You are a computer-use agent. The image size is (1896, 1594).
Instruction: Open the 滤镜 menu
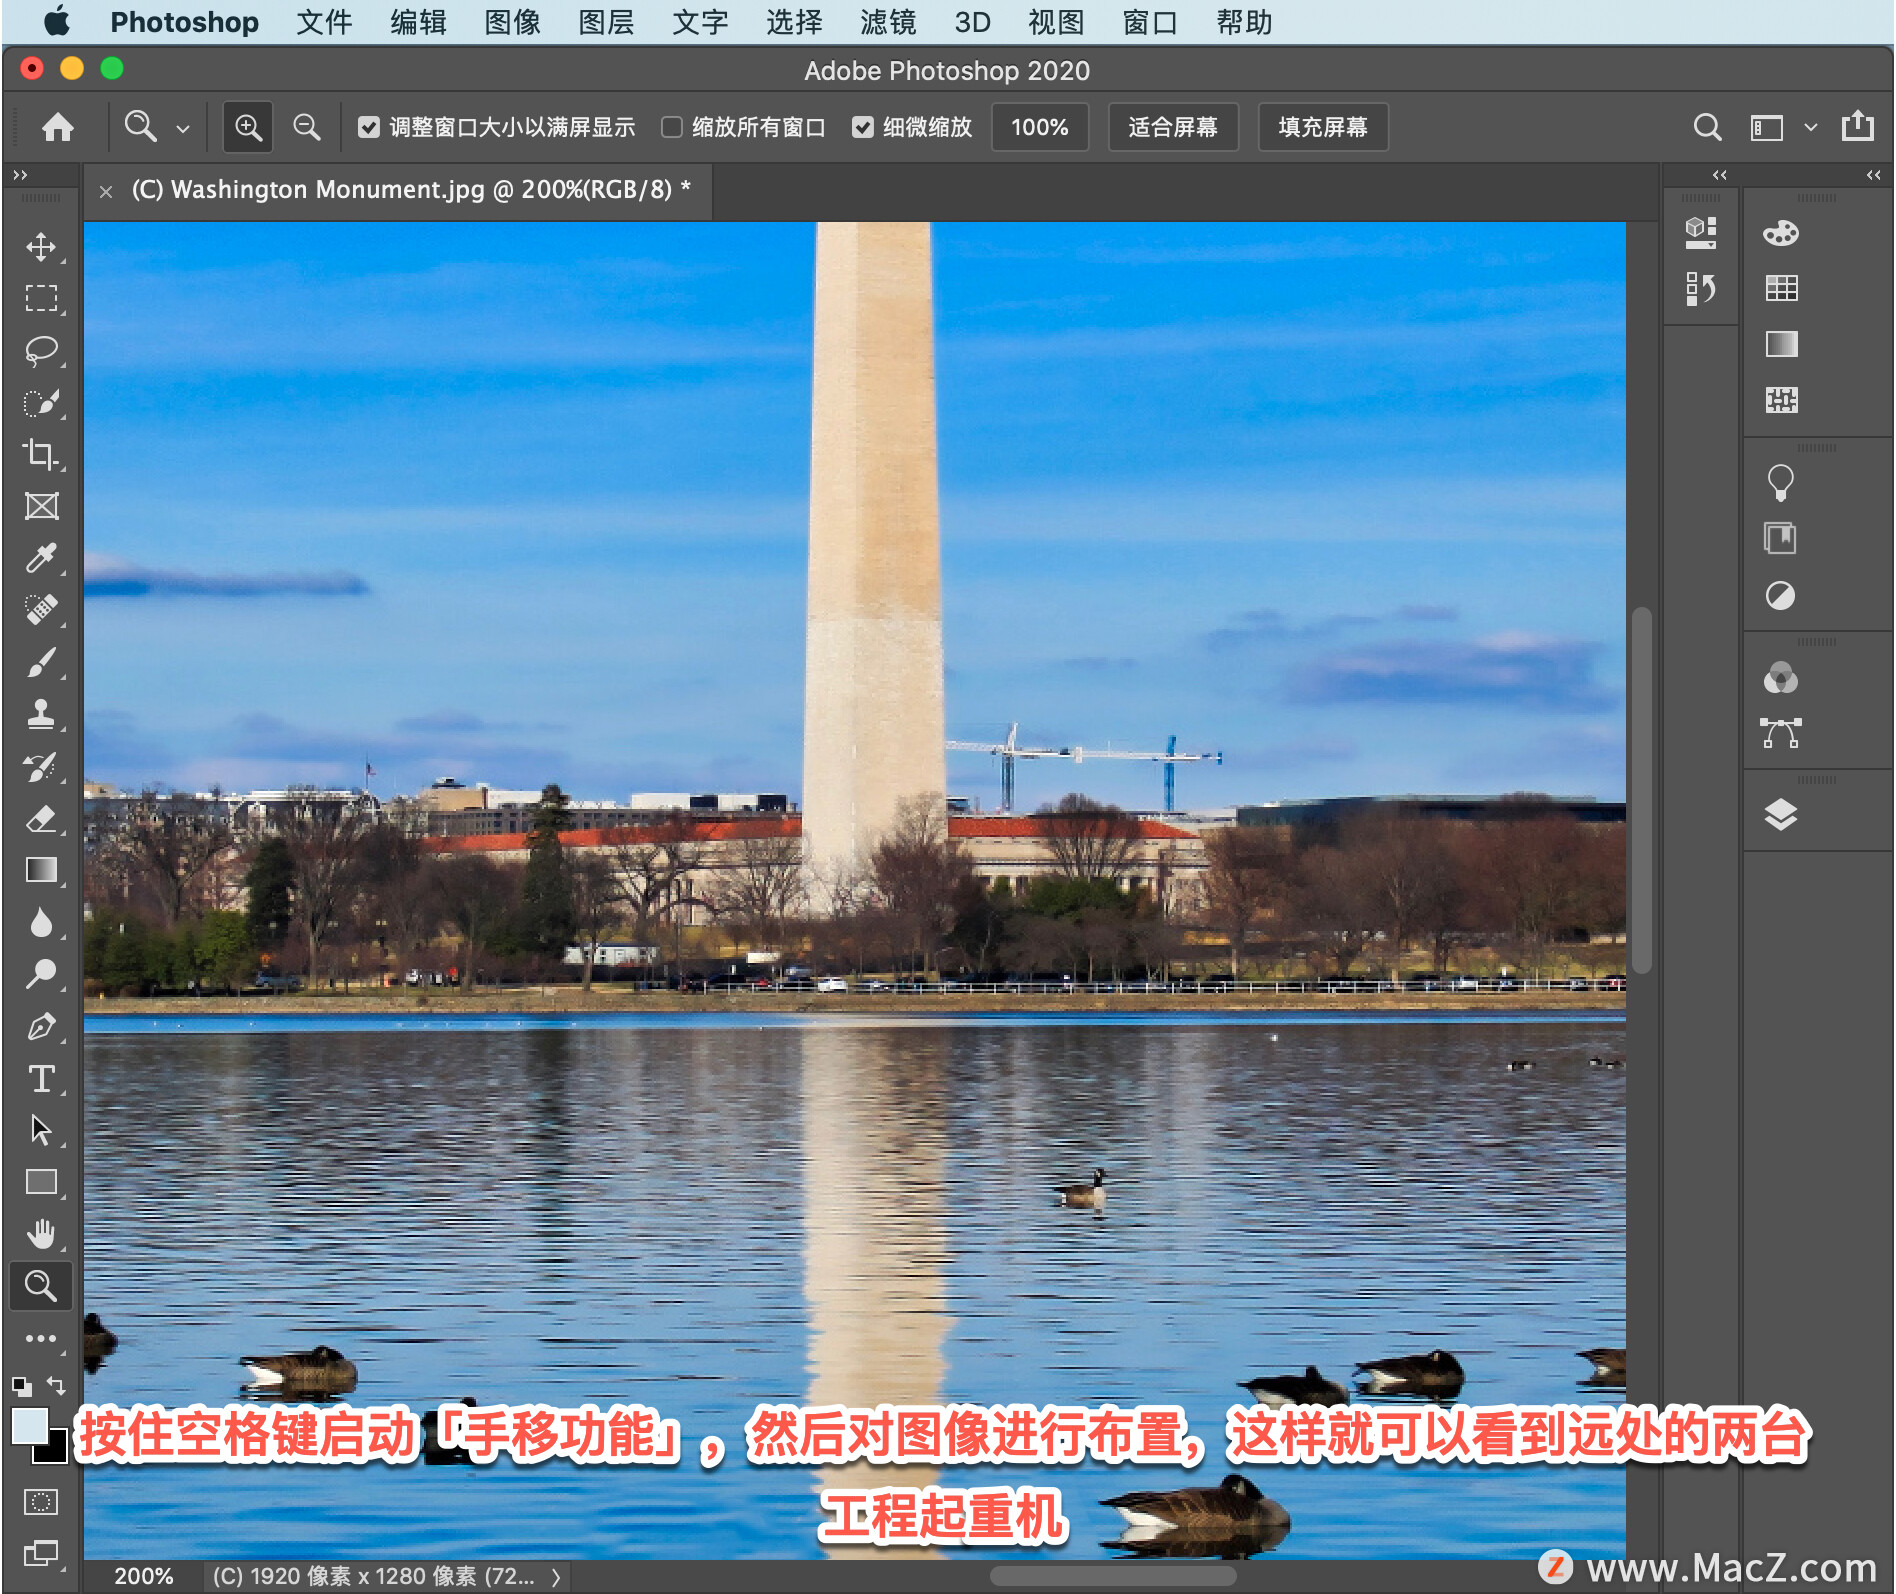888,22
